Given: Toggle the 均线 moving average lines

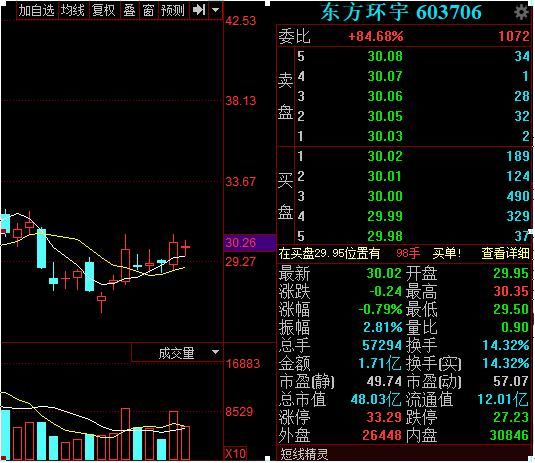Looking at the screenshot, I should coord(73,10).
